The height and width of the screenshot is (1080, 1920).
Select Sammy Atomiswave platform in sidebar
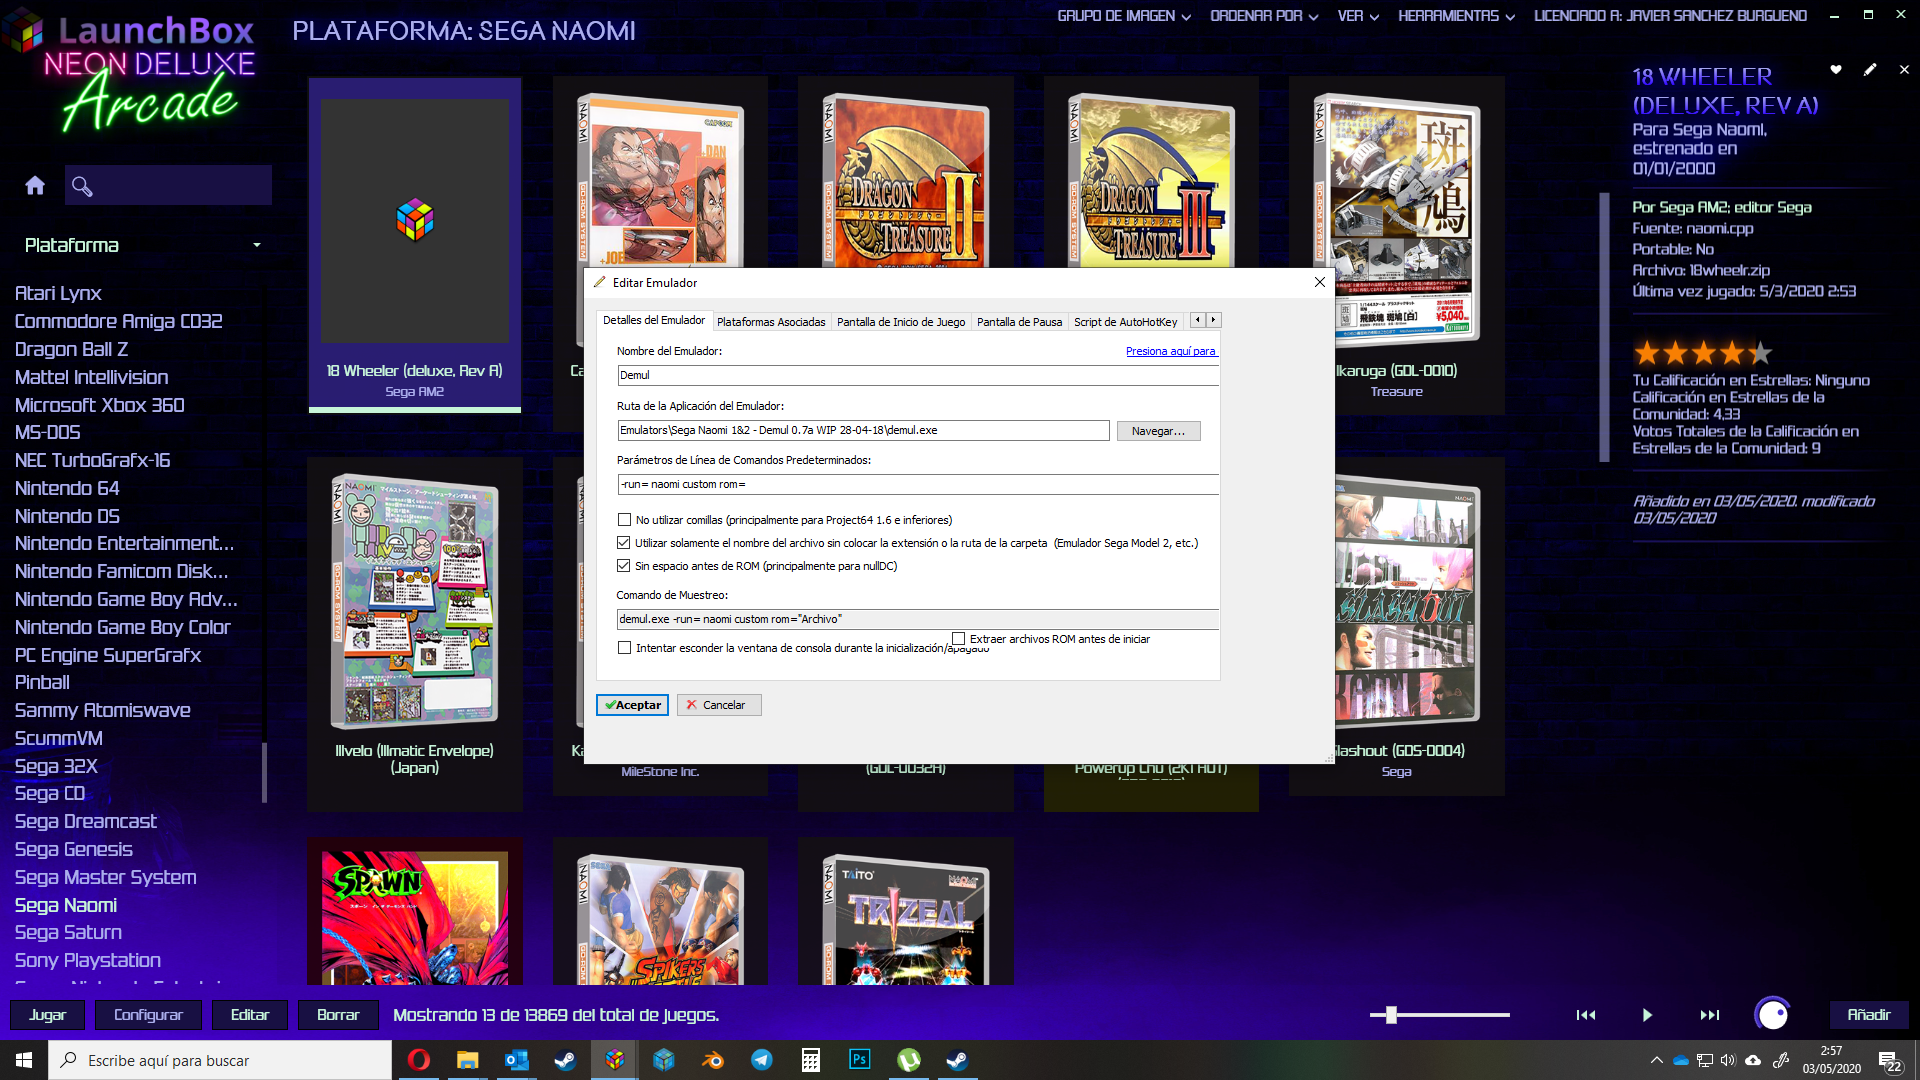tap(102, 711)
